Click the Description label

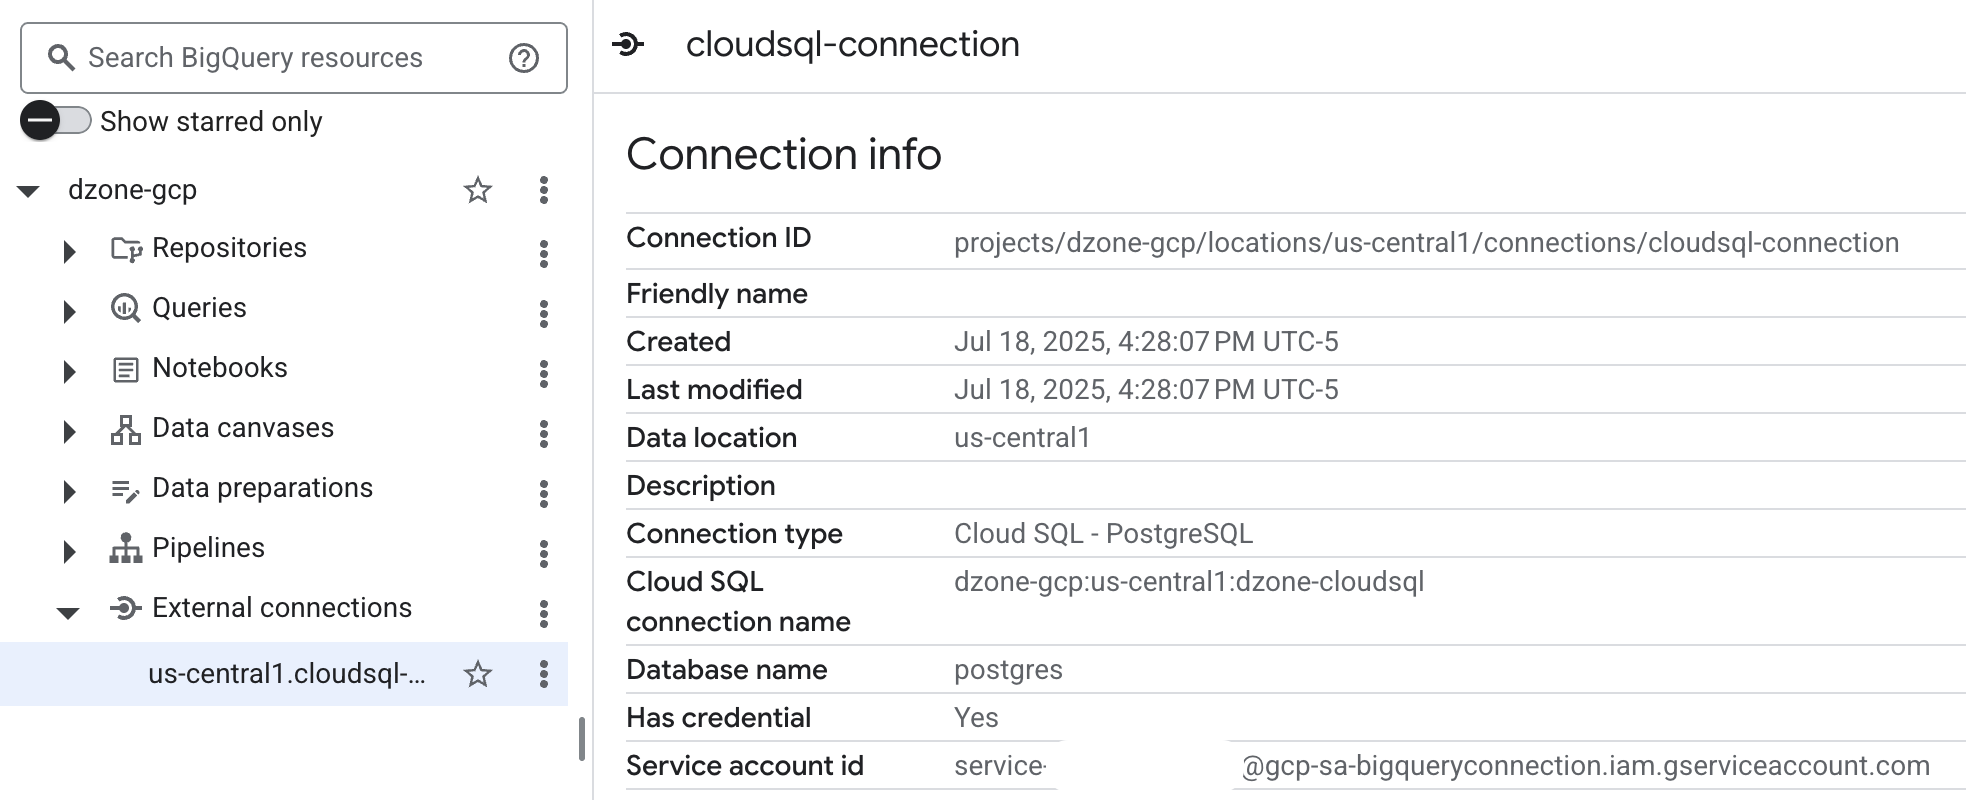(x=701, y=486)
